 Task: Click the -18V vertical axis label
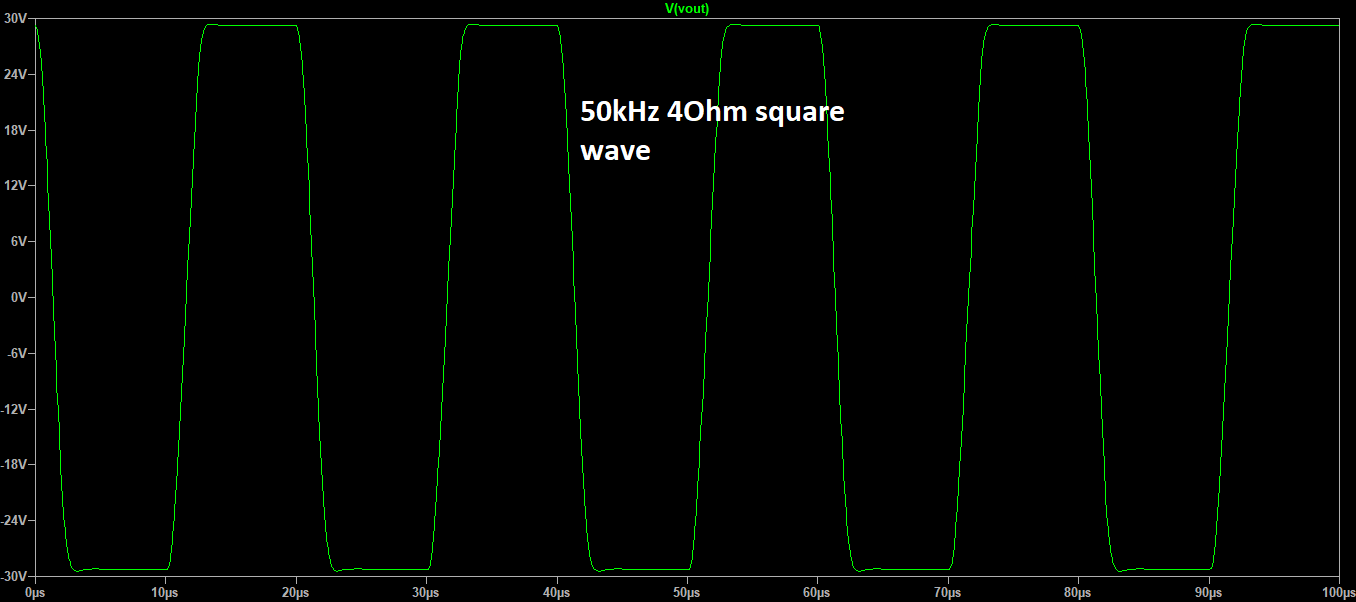[x=13, y=465]
